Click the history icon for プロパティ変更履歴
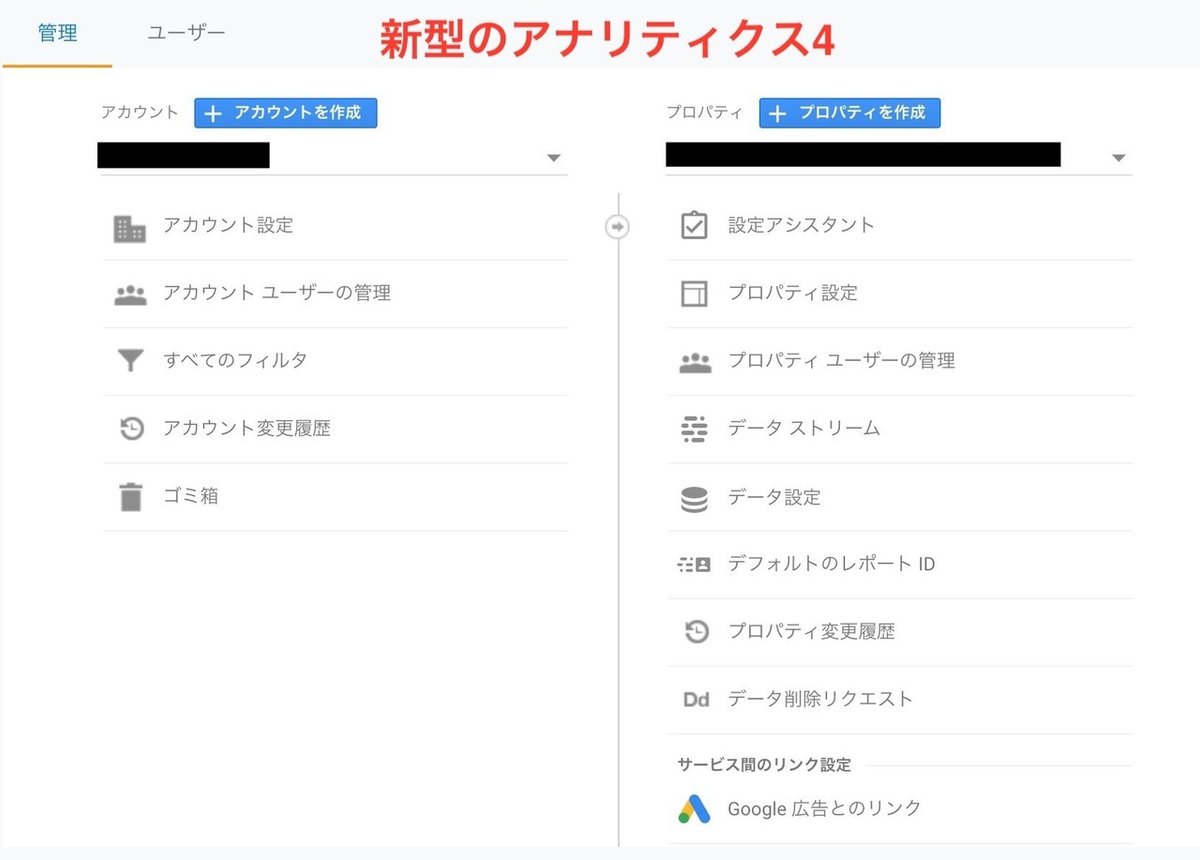Screen dimensions: 1200x860 coord(696,632)
